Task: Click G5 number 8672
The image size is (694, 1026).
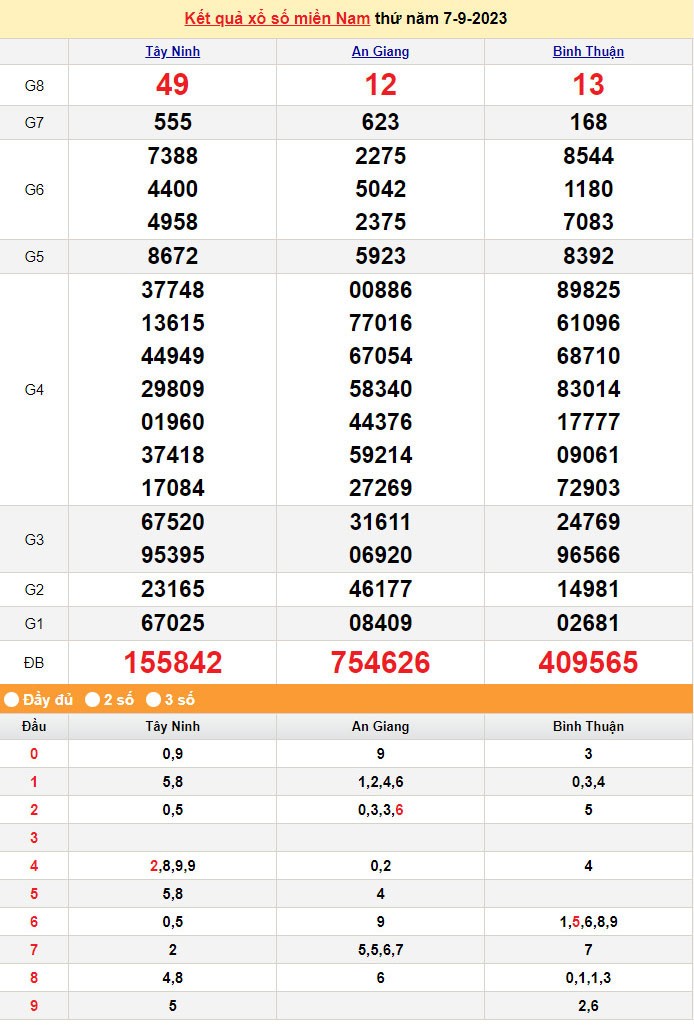Action: point(173,256)
